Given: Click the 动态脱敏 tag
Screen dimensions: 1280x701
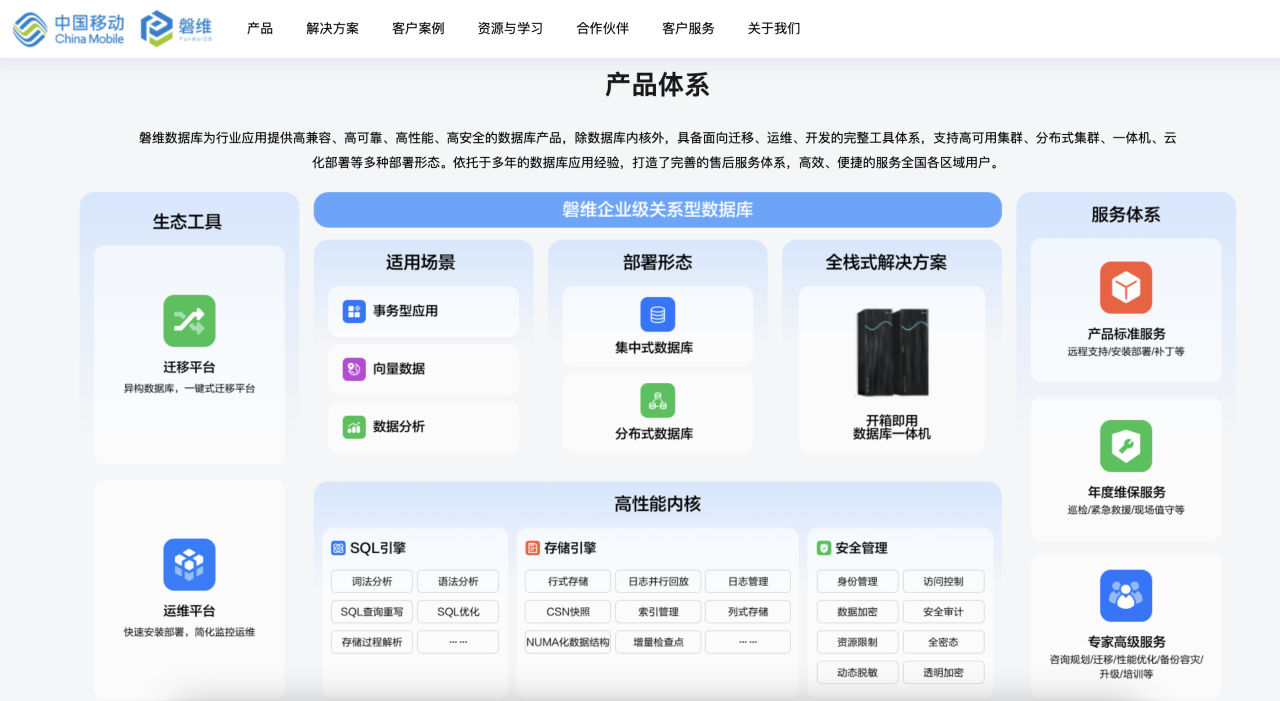Looking at the screenshot, I should 858,672.
